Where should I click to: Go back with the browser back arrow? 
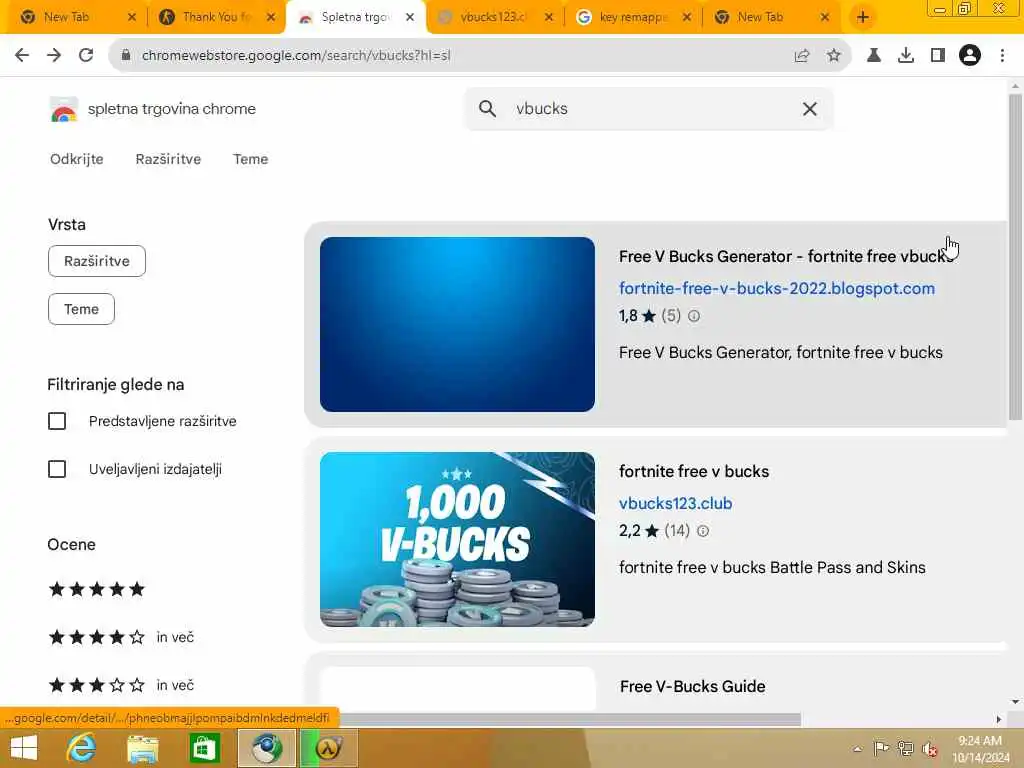point(22,56)
